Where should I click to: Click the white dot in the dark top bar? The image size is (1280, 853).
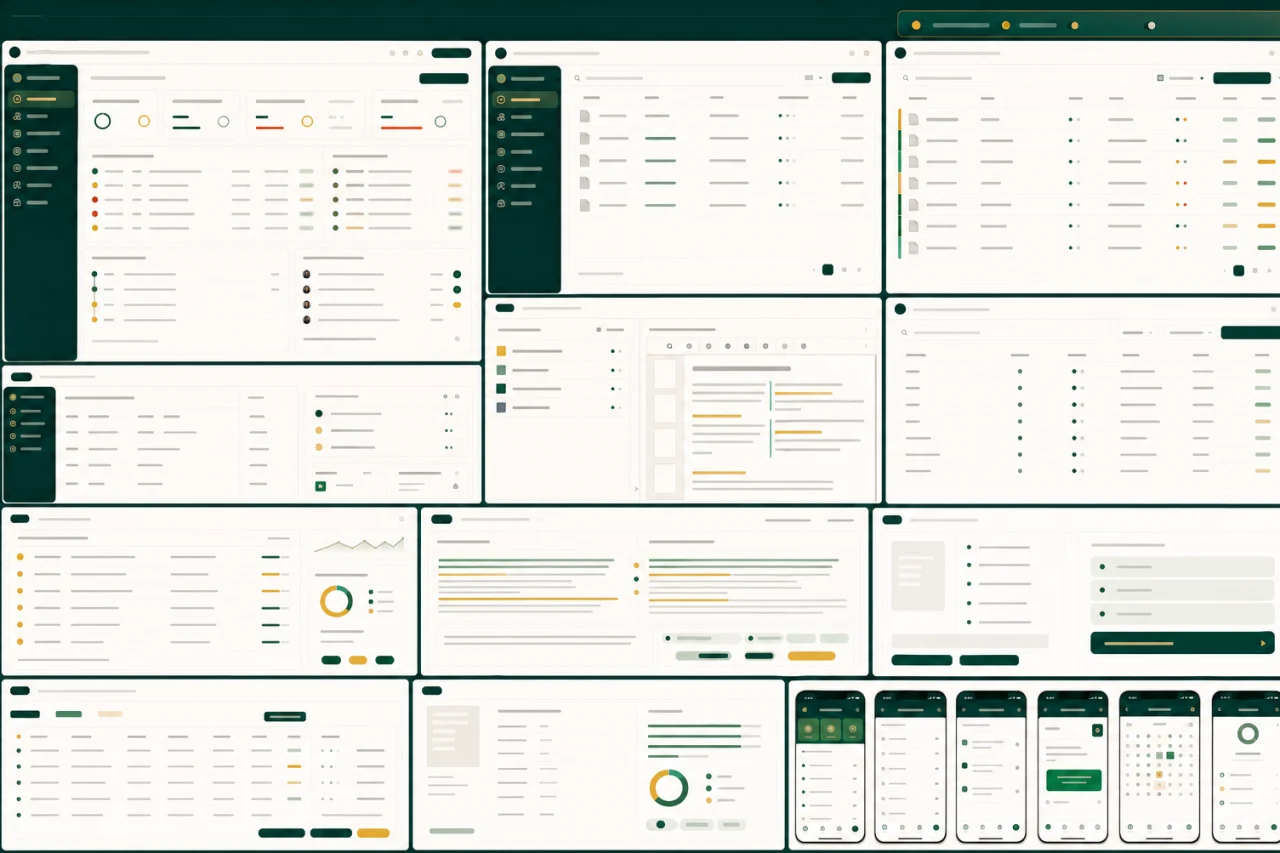pos(1152,25)
